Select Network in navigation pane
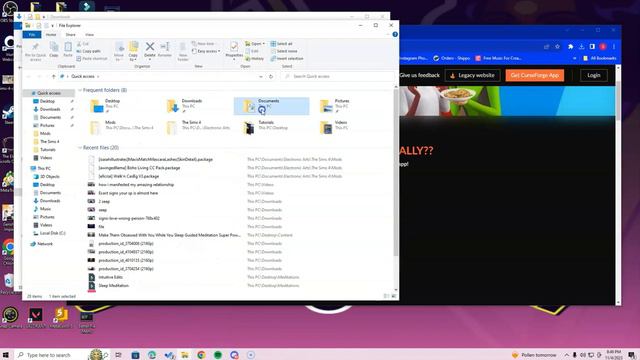 tap(44, 244)
